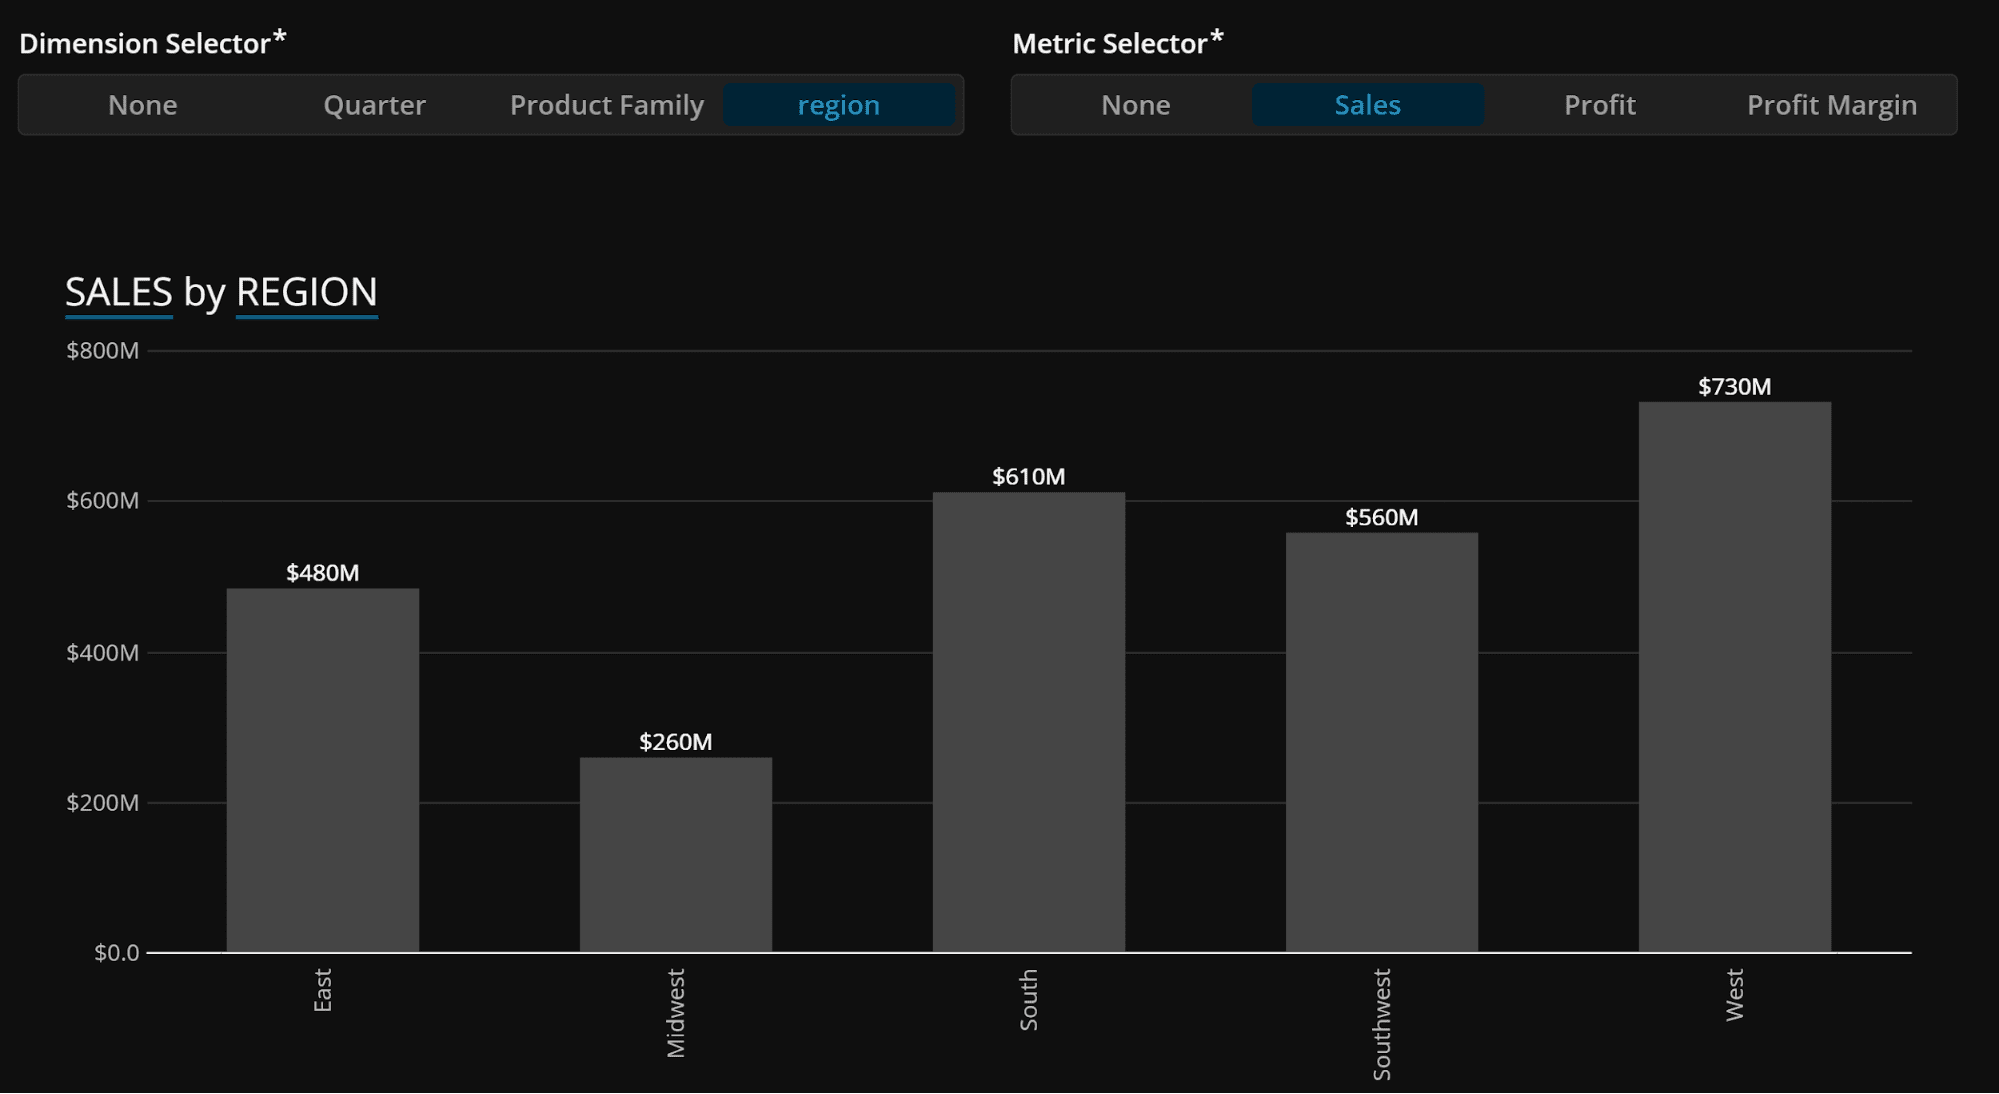Click the Midwest axis label
Viewport: 1999px width, 1094px height.
tap(675, 1012)
